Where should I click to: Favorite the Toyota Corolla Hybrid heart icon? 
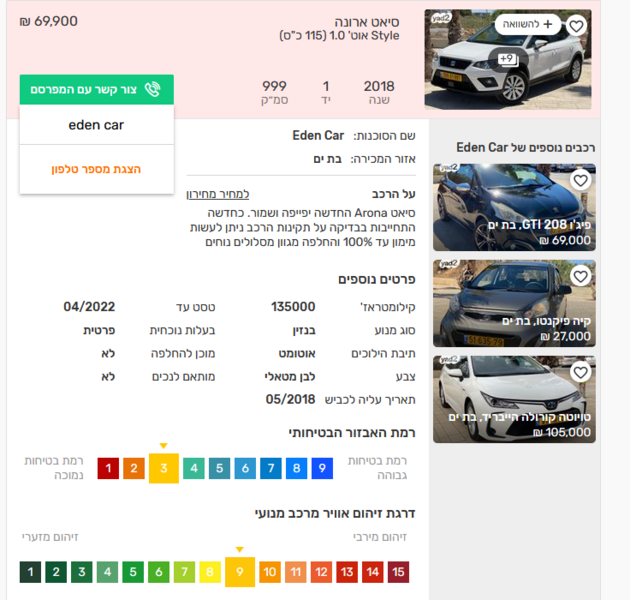[580, 373]
